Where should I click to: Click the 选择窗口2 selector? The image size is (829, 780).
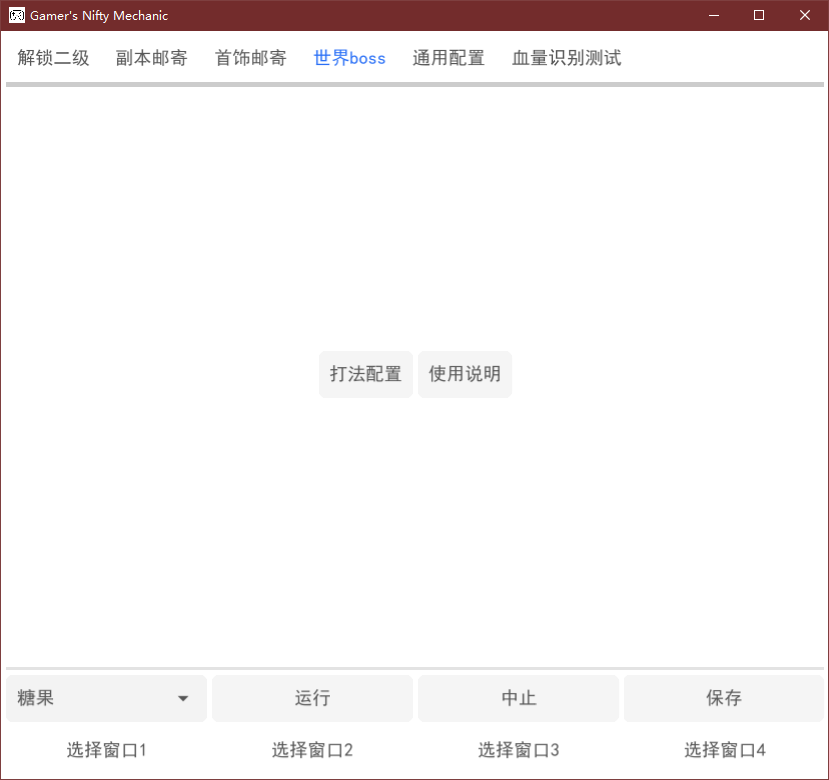pyautogui.click(x=312, y=750)
